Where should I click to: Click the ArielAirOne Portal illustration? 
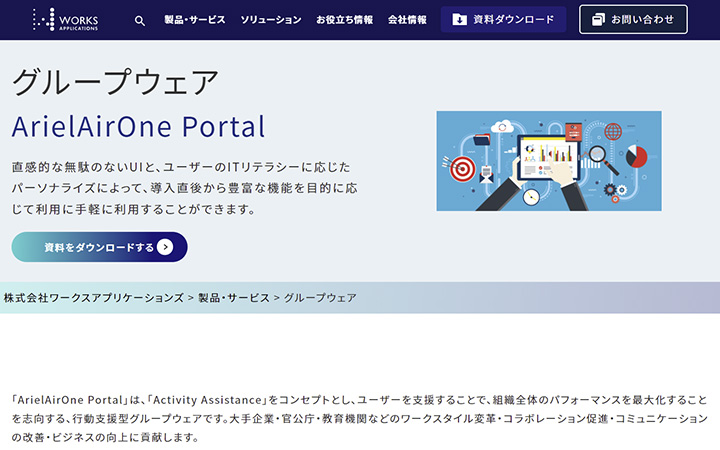click(x=549, y=161)
